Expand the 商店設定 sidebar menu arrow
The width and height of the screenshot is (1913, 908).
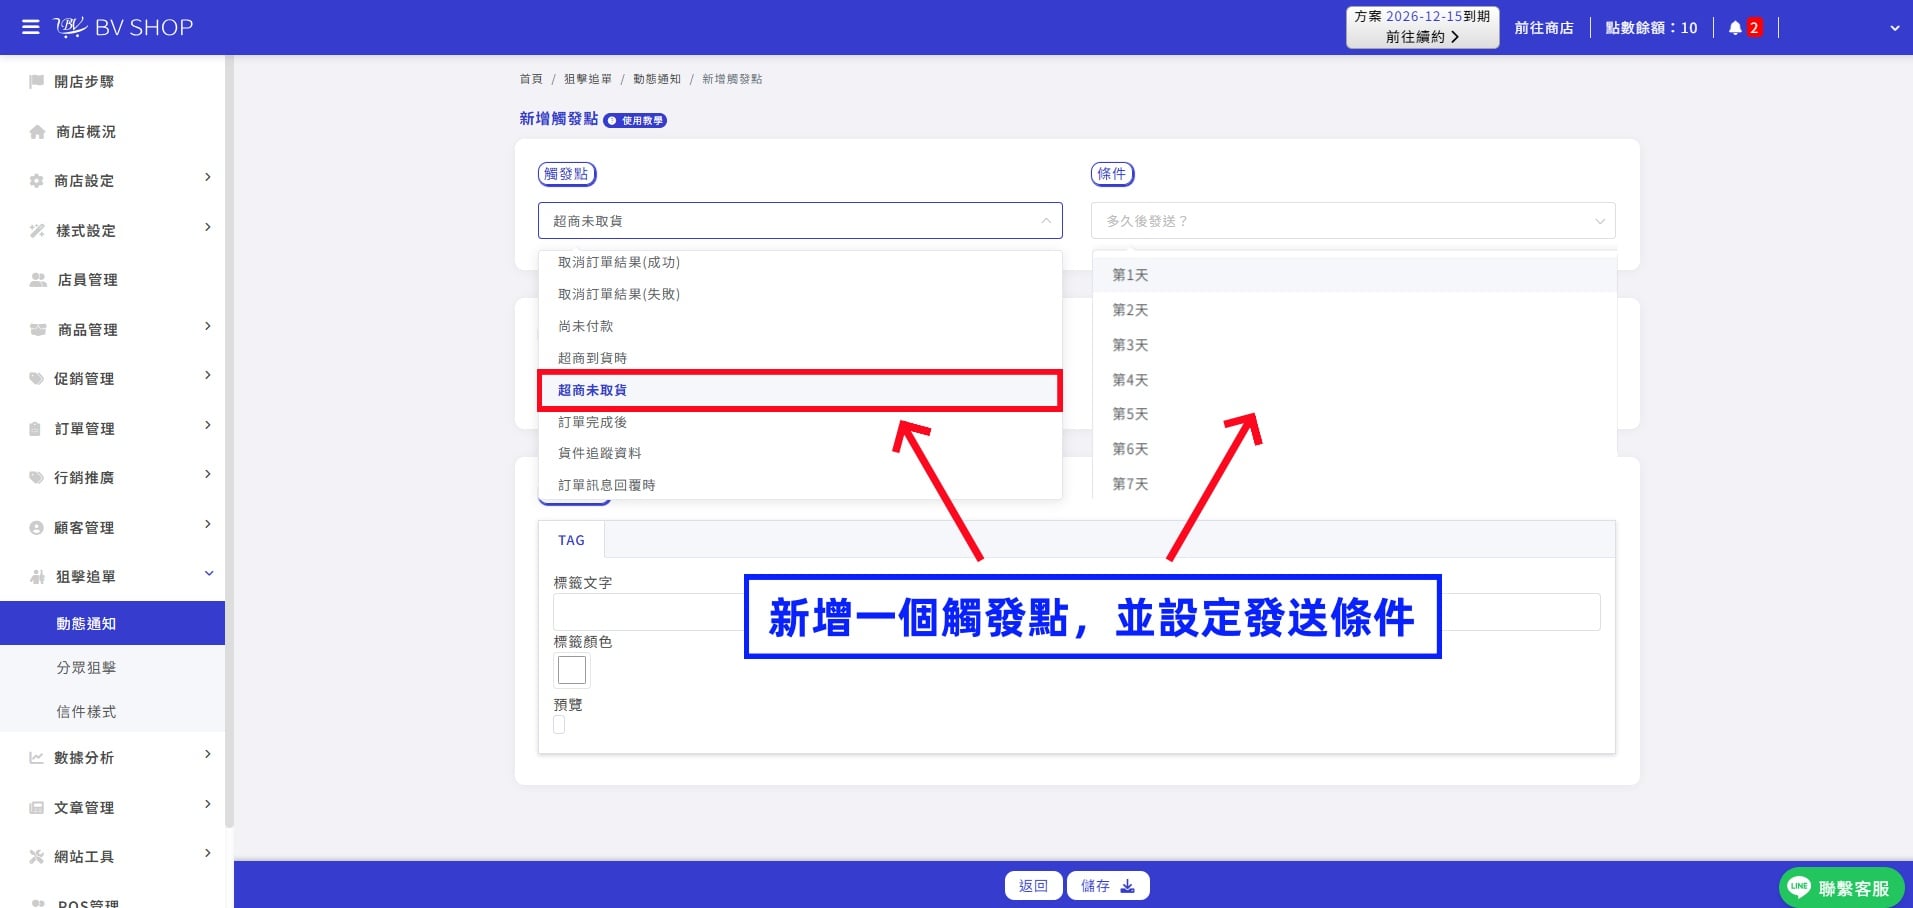(208, 178)
